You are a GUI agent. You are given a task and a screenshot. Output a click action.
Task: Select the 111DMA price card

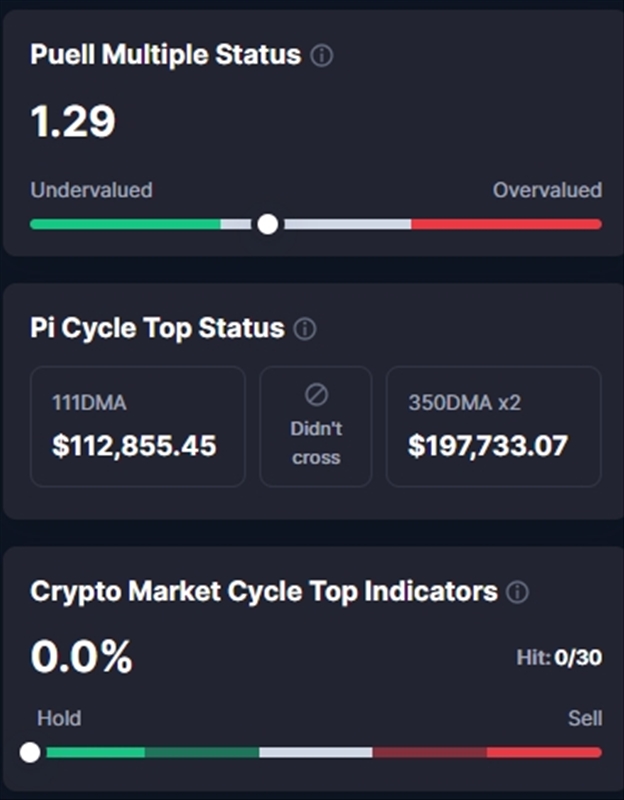(138, 427)
